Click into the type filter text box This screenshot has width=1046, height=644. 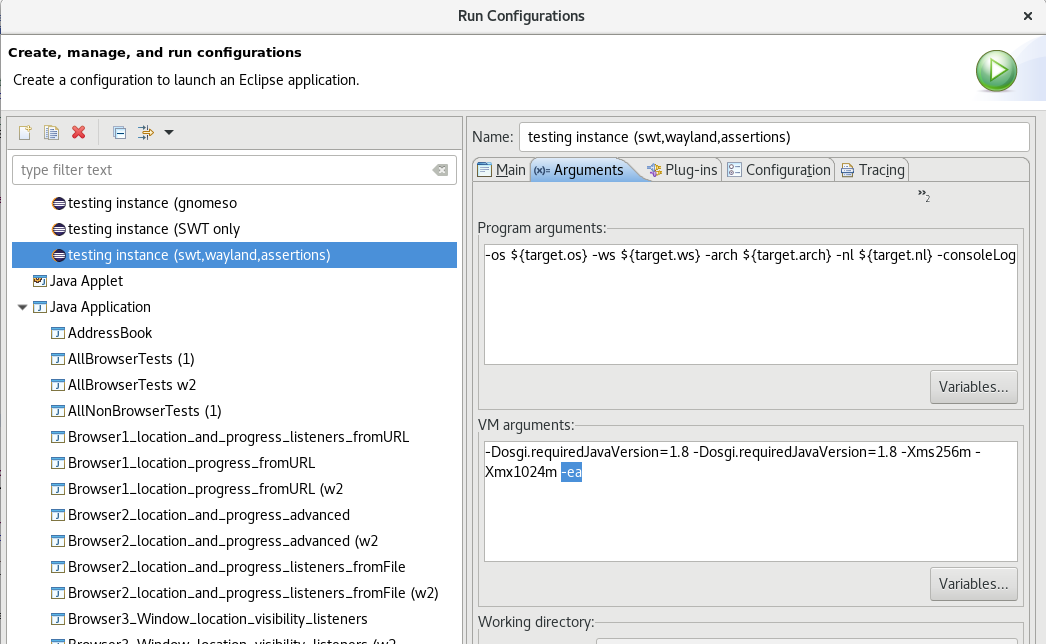tap(220, 170)
